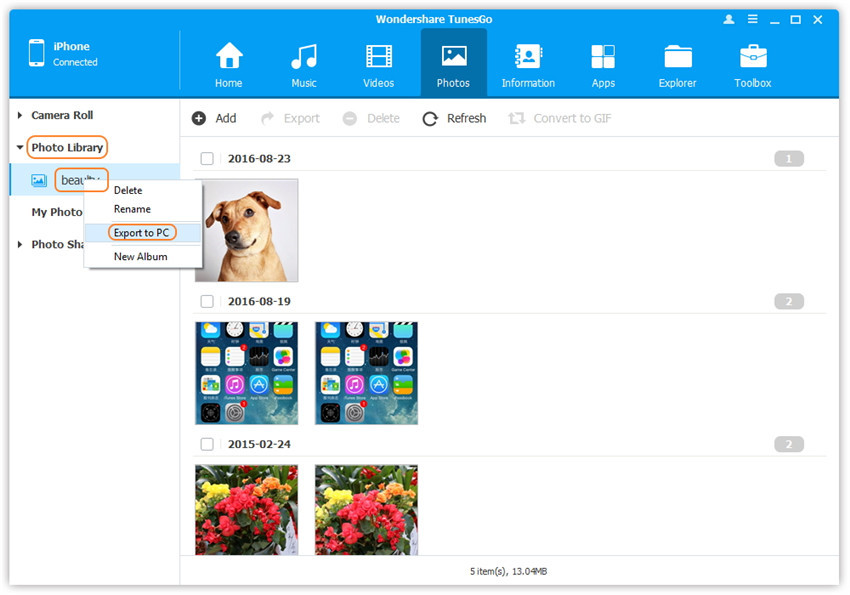Screen dimensions: 850x595
Task: Check the 2015-02-24 group checkbox
Action: coord(207,444)
